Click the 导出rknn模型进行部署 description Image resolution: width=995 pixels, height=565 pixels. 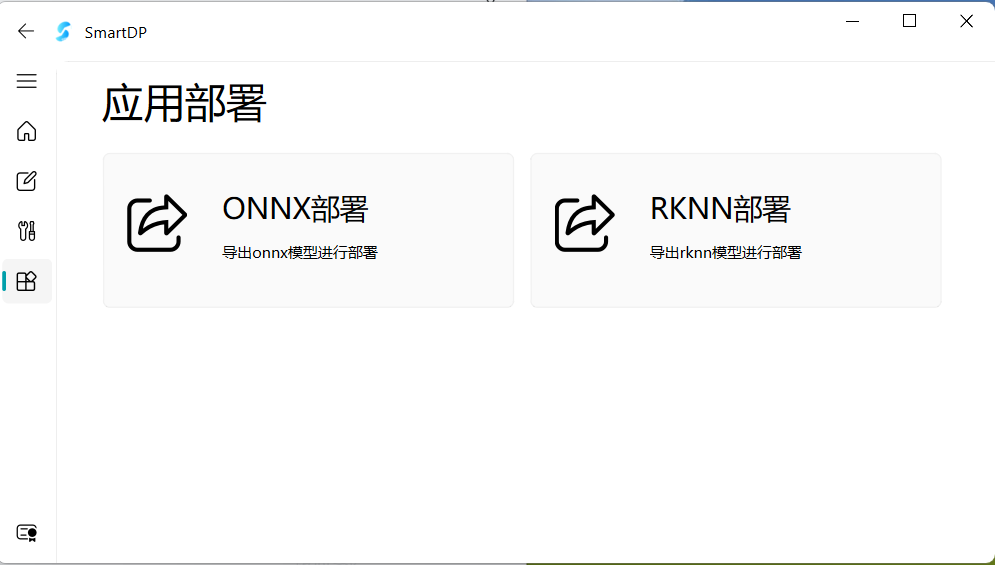click(726, 253)
